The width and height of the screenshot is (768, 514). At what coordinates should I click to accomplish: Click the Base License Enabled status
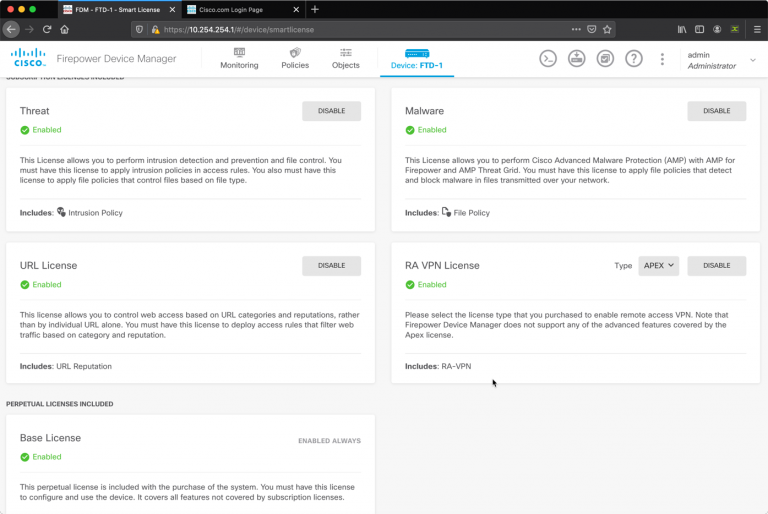[x=41, y=457]
